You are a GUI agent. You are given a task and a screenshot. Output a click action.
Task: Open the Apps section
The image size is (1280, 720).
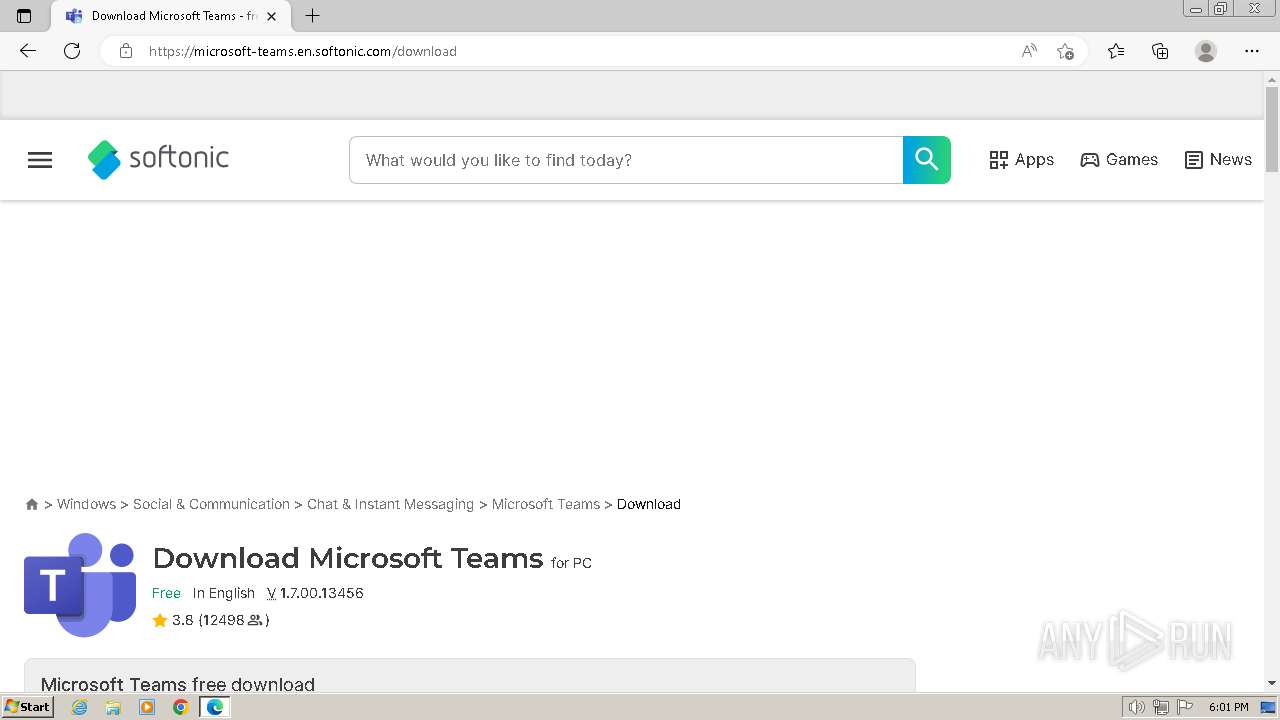pos(1021,160)
